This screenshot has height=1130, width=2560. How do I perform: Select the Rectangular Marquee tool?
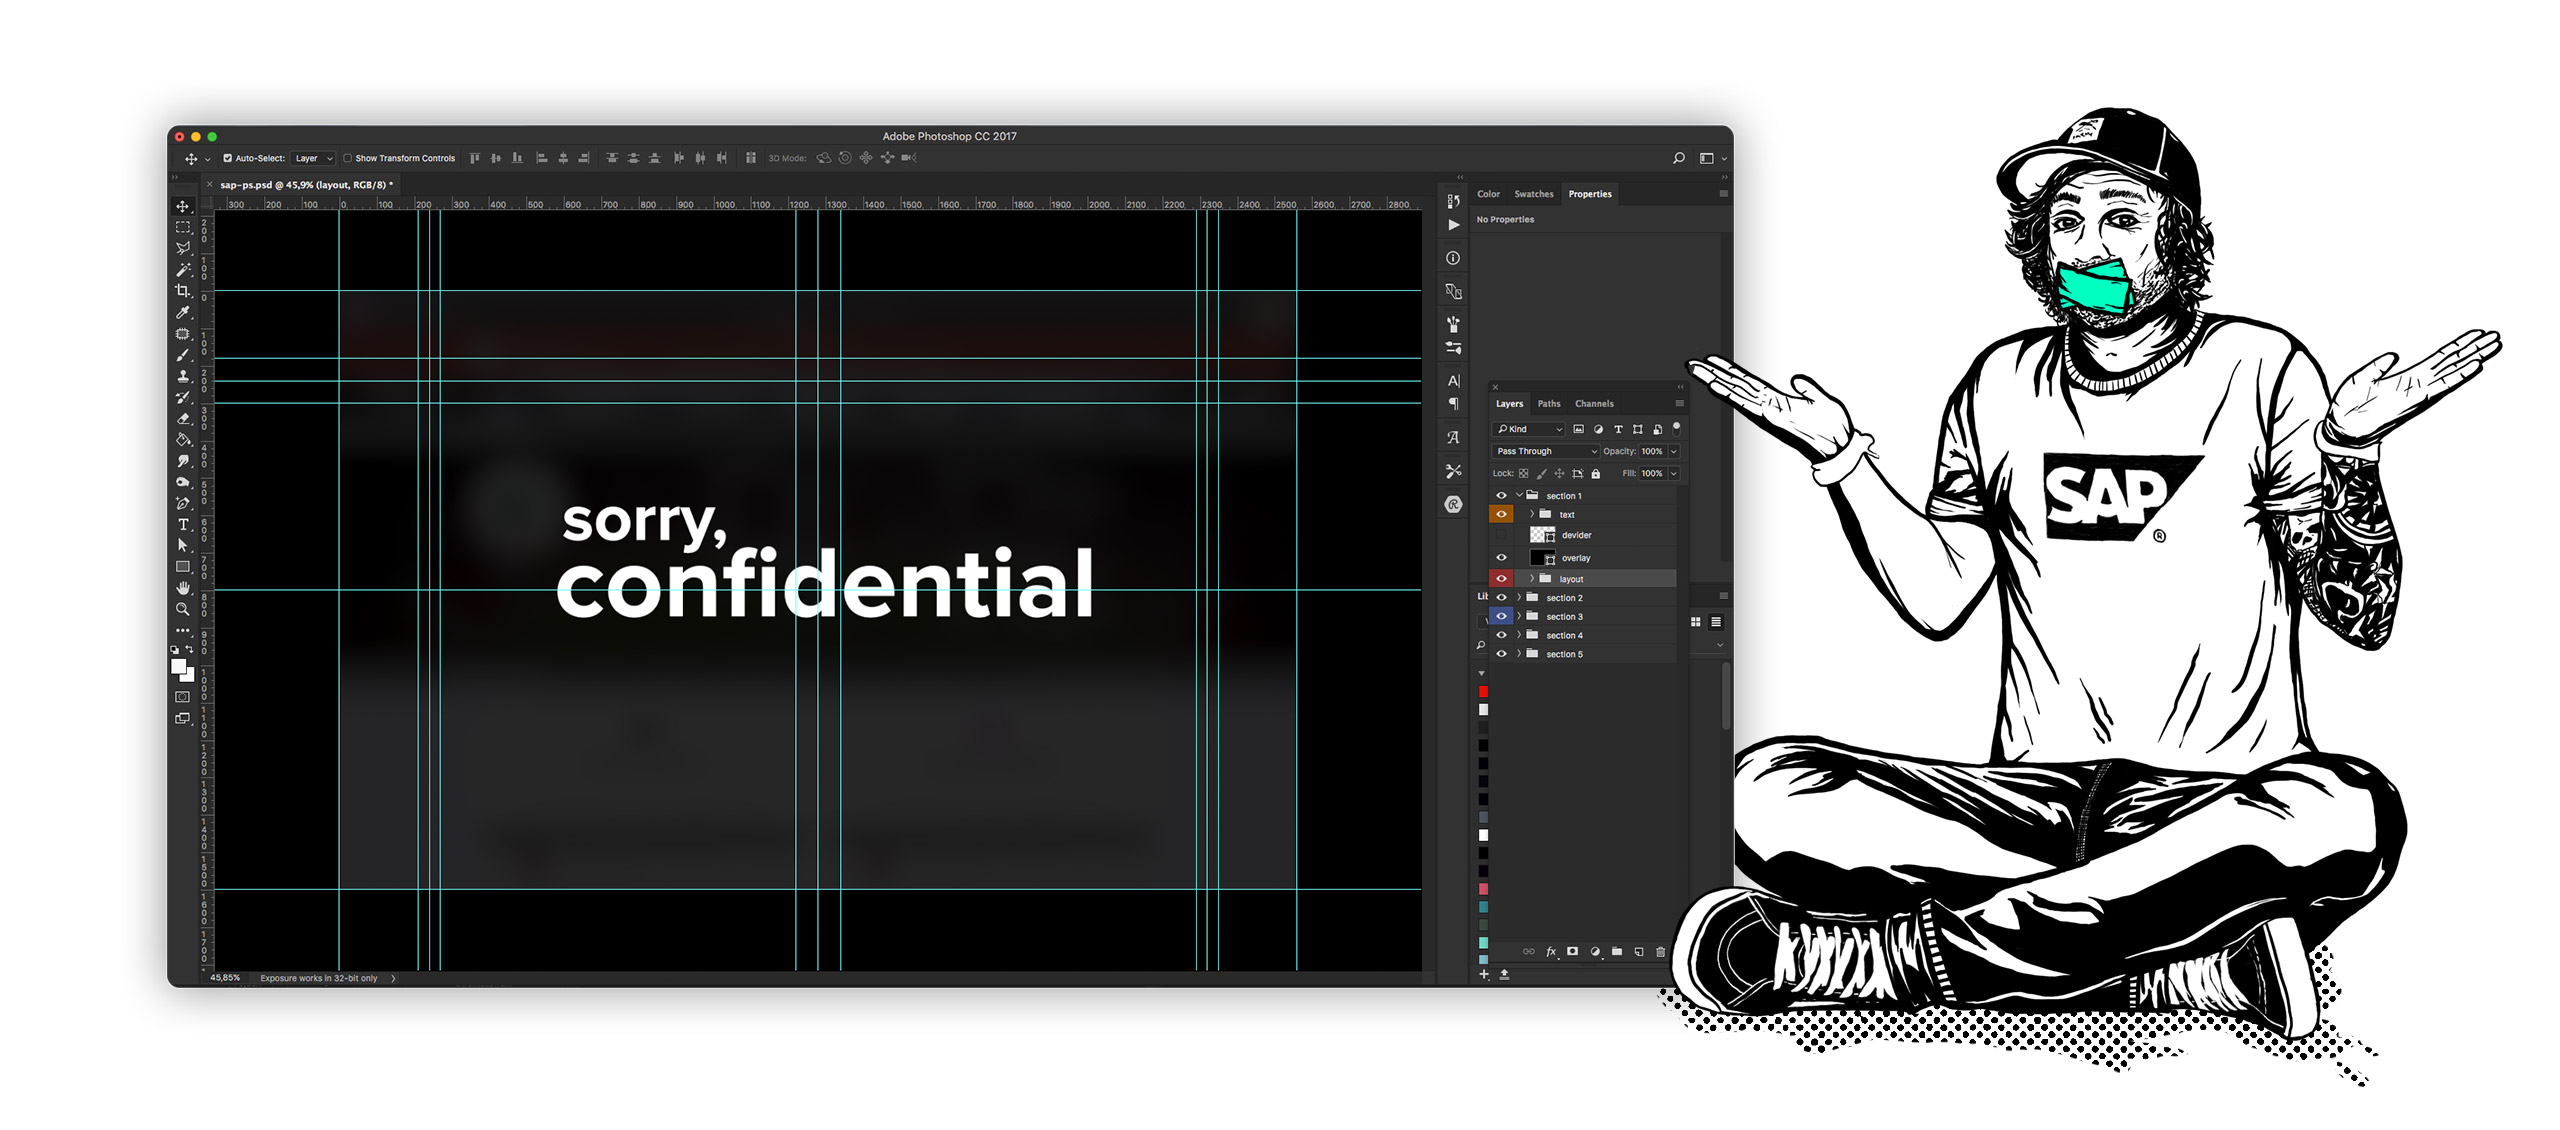tap(183, 227)
